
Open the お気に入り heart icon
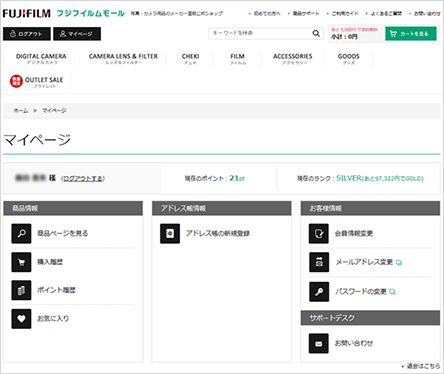coord(21,319)
